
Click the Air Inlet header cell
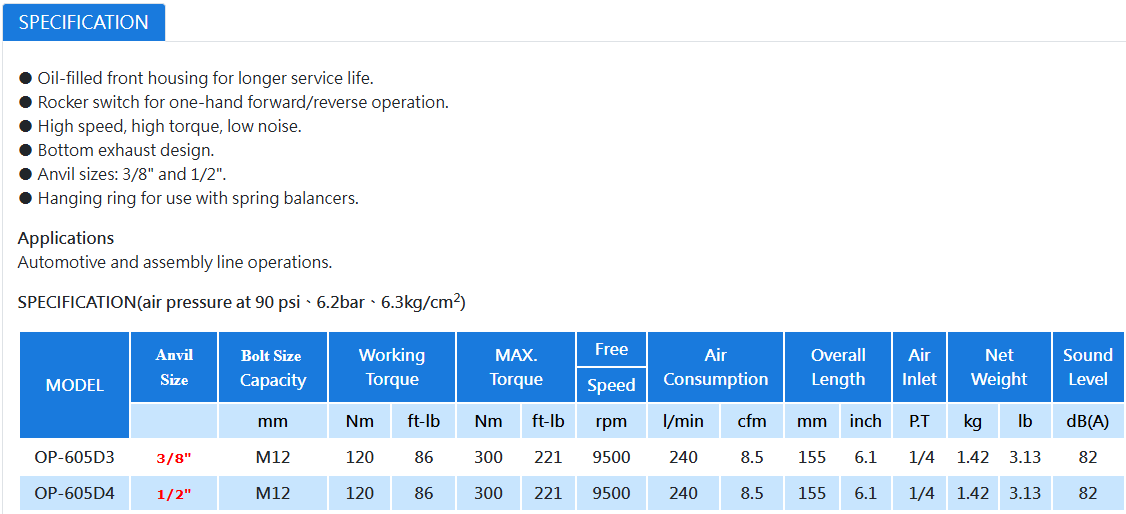[919, 367]
